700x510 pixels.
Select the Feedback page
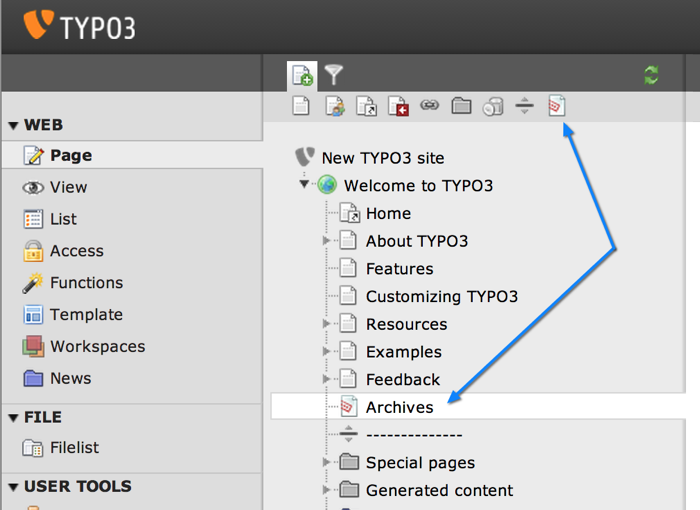403,380
